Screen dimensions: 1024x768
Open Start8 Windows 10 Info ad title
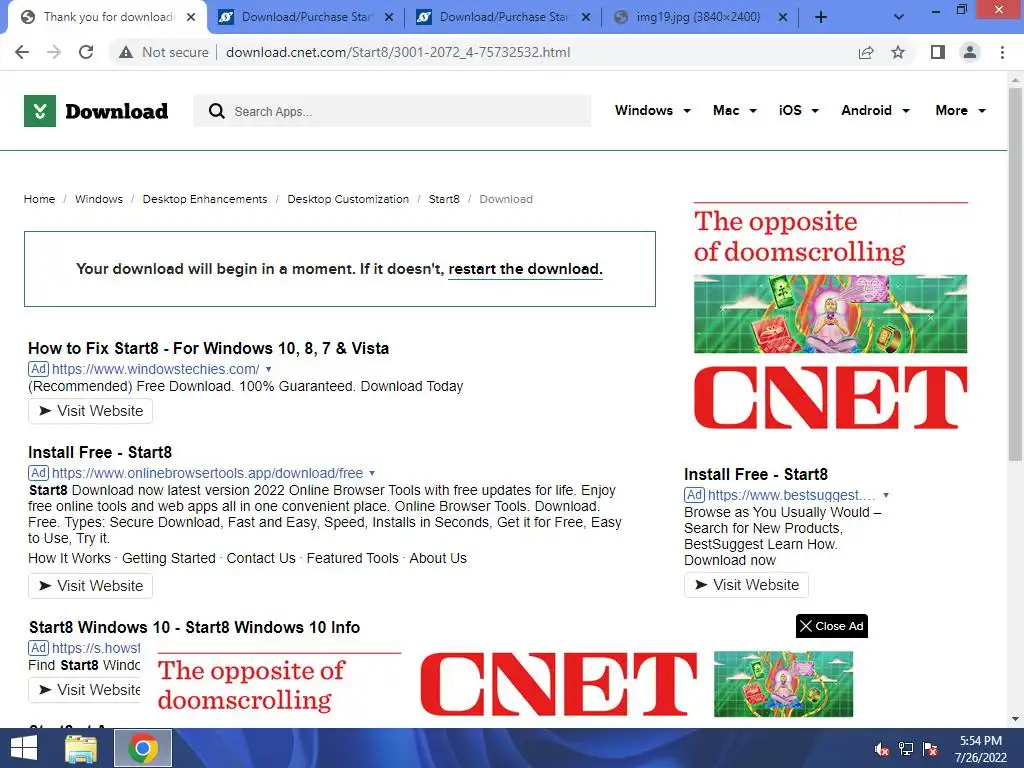coord(194,627)
